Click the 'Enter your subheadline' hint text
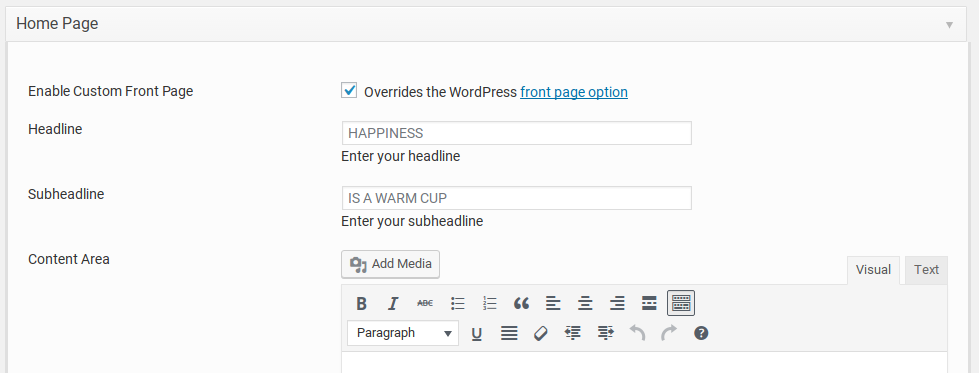 pyautogui.click(x=412, y=221)
